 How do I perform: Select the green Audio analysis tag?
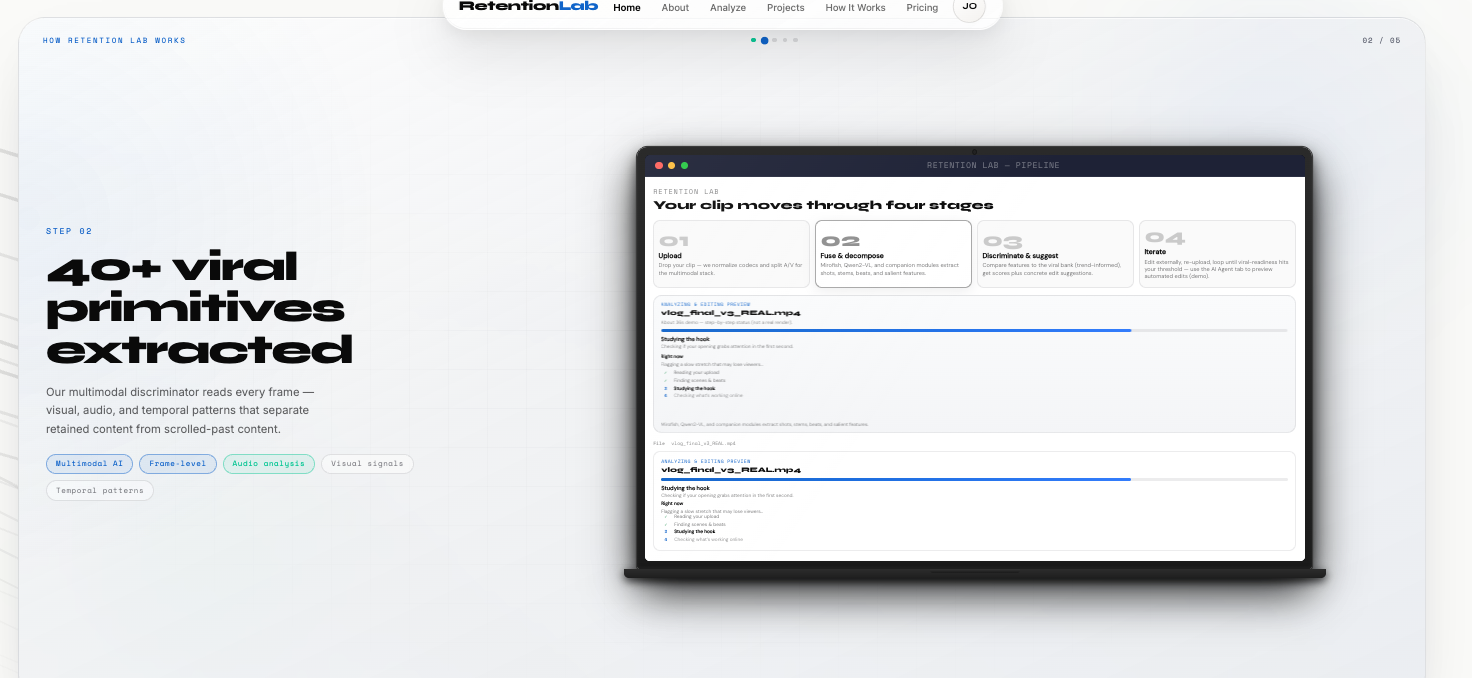[269, 464]
